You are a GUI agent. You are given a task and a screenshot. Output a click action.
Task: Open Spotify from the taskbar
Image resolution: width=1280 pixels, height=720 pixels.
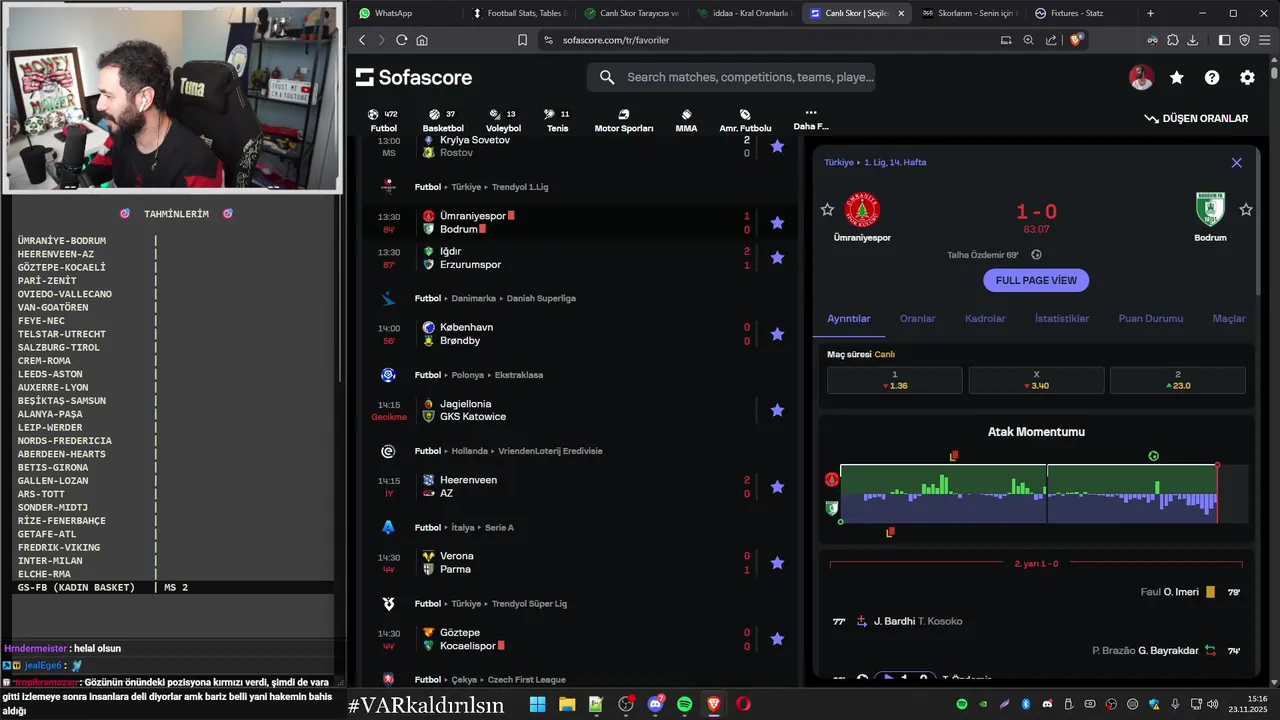(x=685, y=704)
